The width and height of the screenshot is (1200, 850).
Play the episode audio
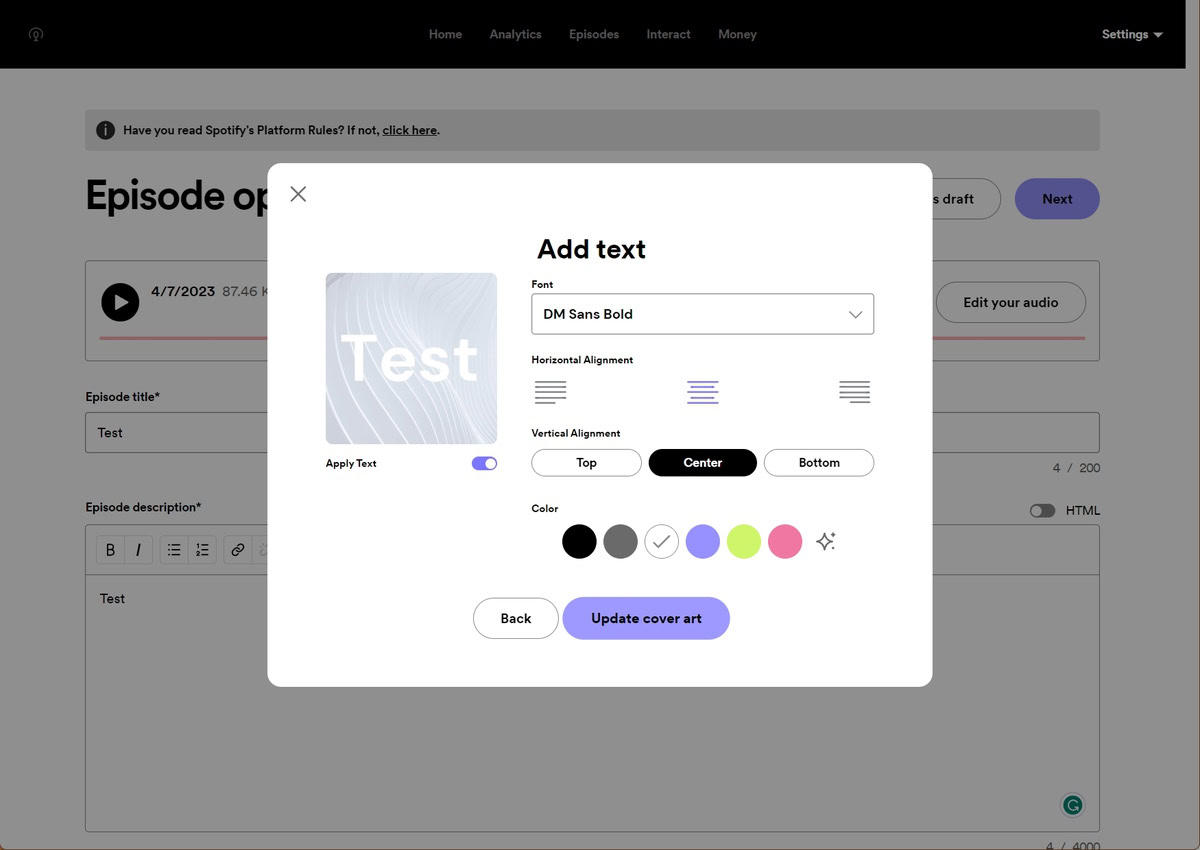coord(120,302)
